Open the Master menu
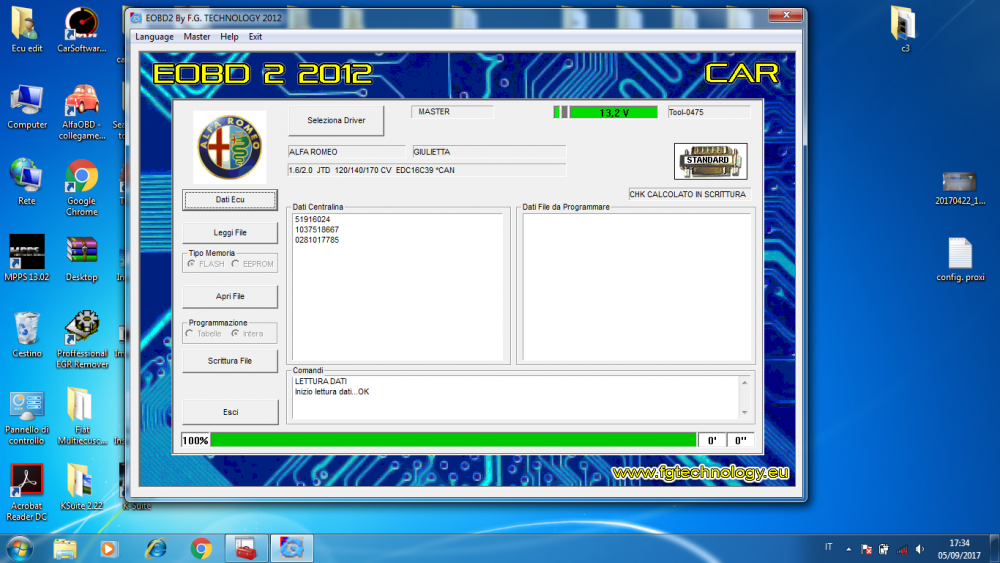 [x=196, y=37]
